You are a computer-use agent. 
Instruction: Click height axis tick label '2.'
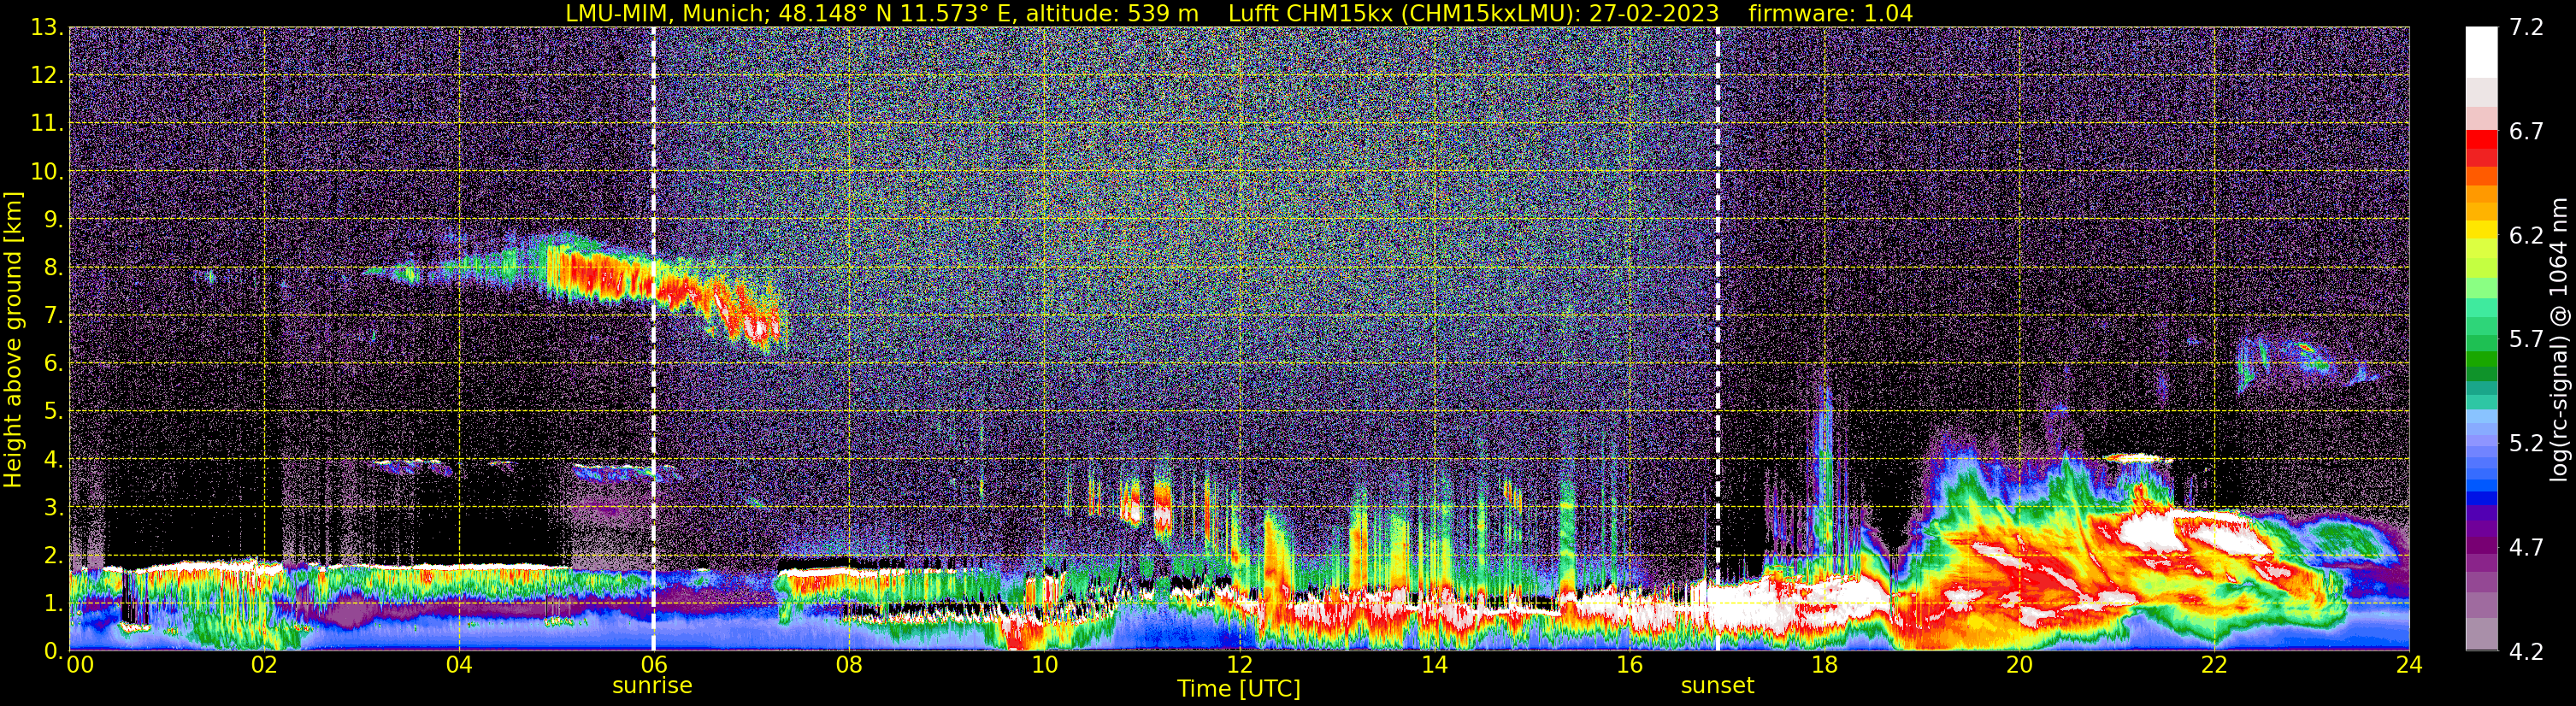[53, 556]
